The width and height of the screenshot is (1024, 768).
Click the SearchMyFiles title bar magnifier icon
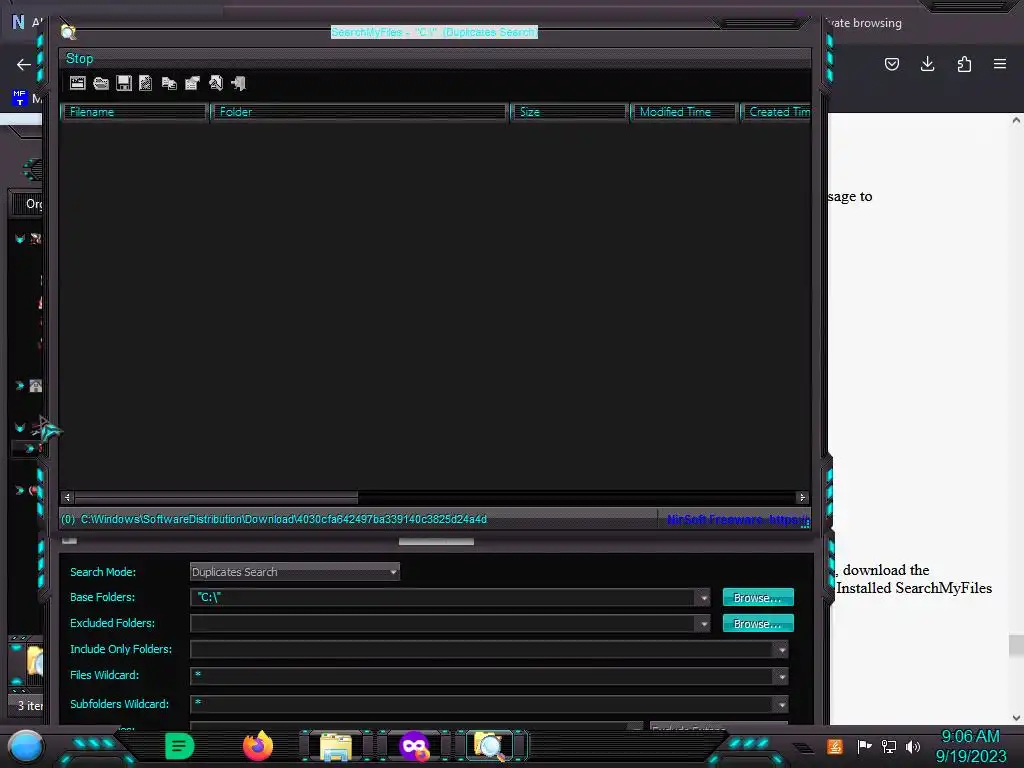68,32
